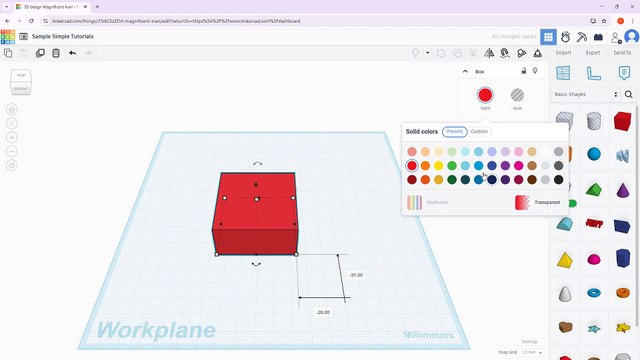Set the box to Hole
The width and height of the screenshot is (640, 360).
pyautogui.click(x=517, y=96)
